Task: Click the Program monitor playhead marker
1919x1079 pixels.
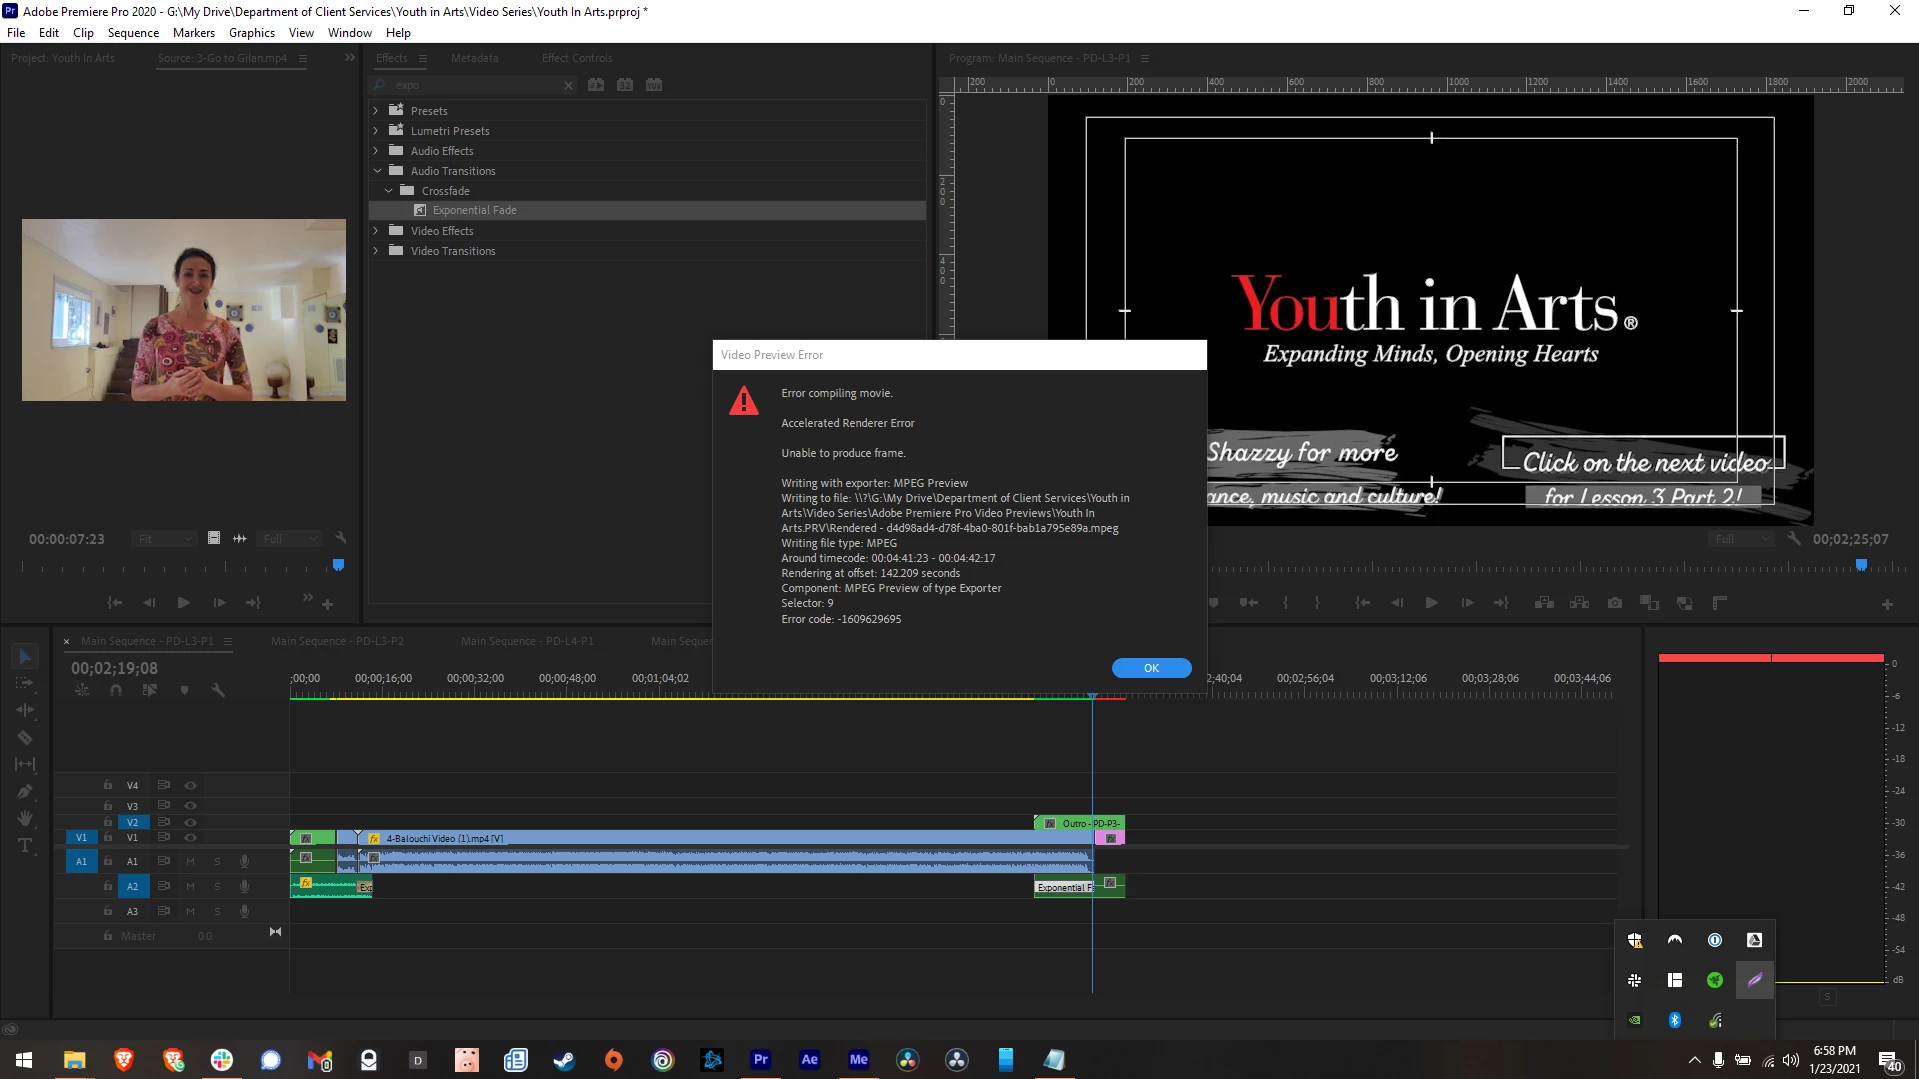Action: tap(1861, 565)
